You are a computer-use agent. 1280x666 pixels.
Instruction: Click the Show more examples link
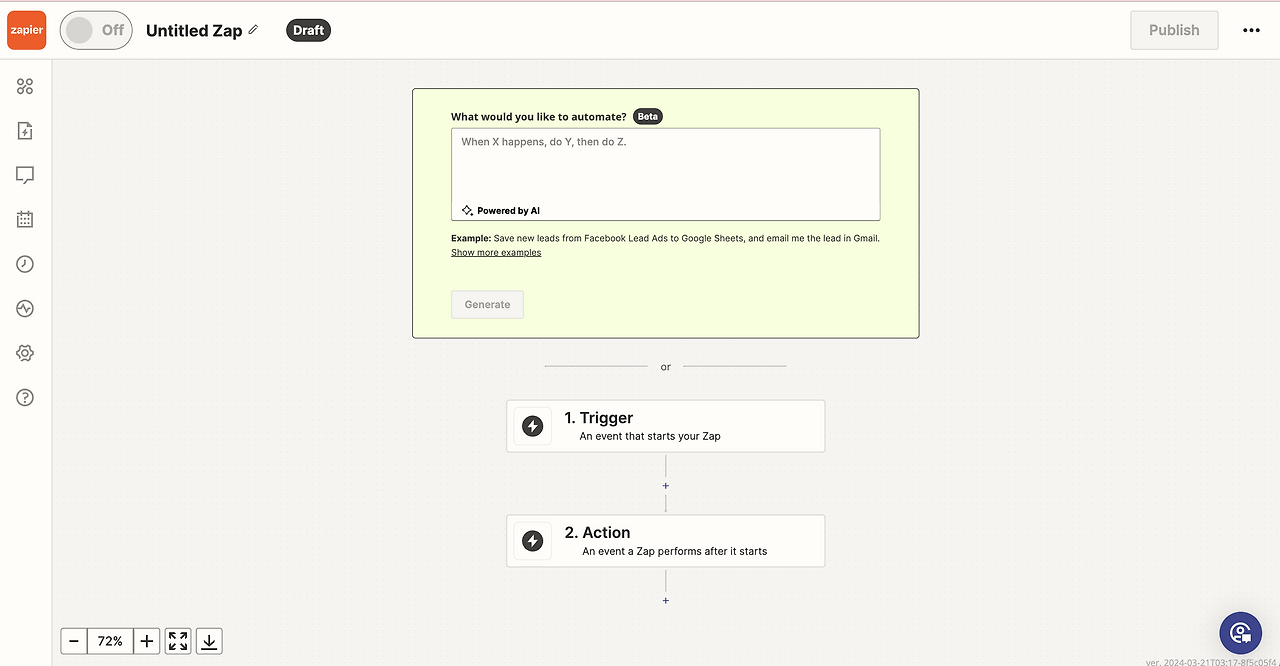pos(496,253)
